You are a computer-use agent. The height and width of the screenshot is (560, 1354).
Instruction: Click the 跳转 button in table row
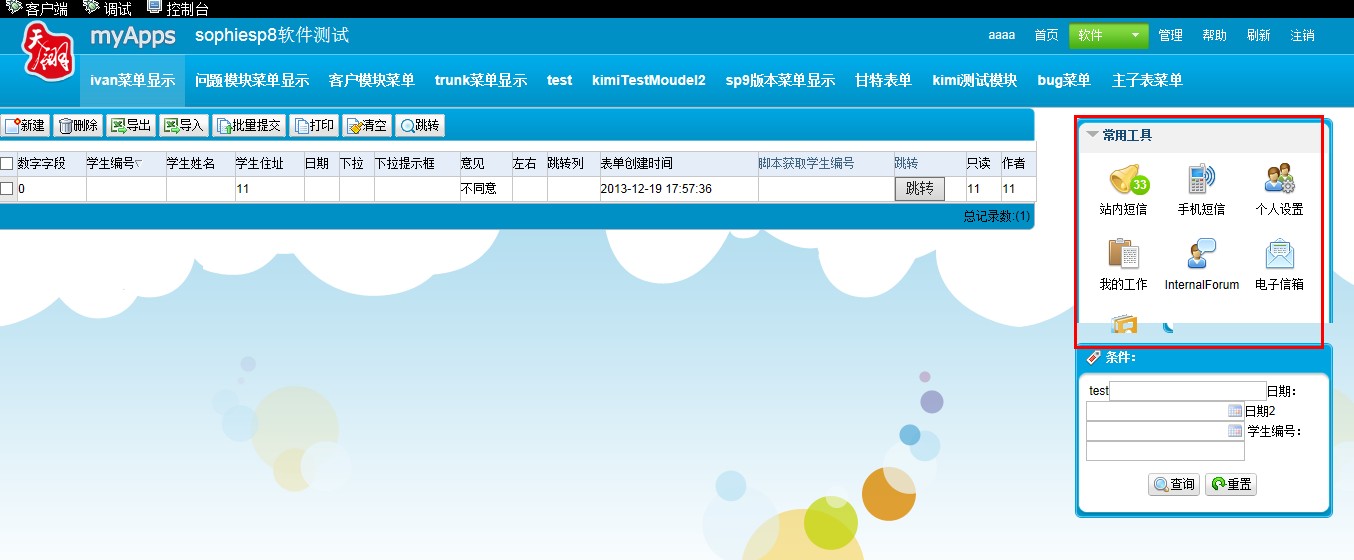pos(919,188)
